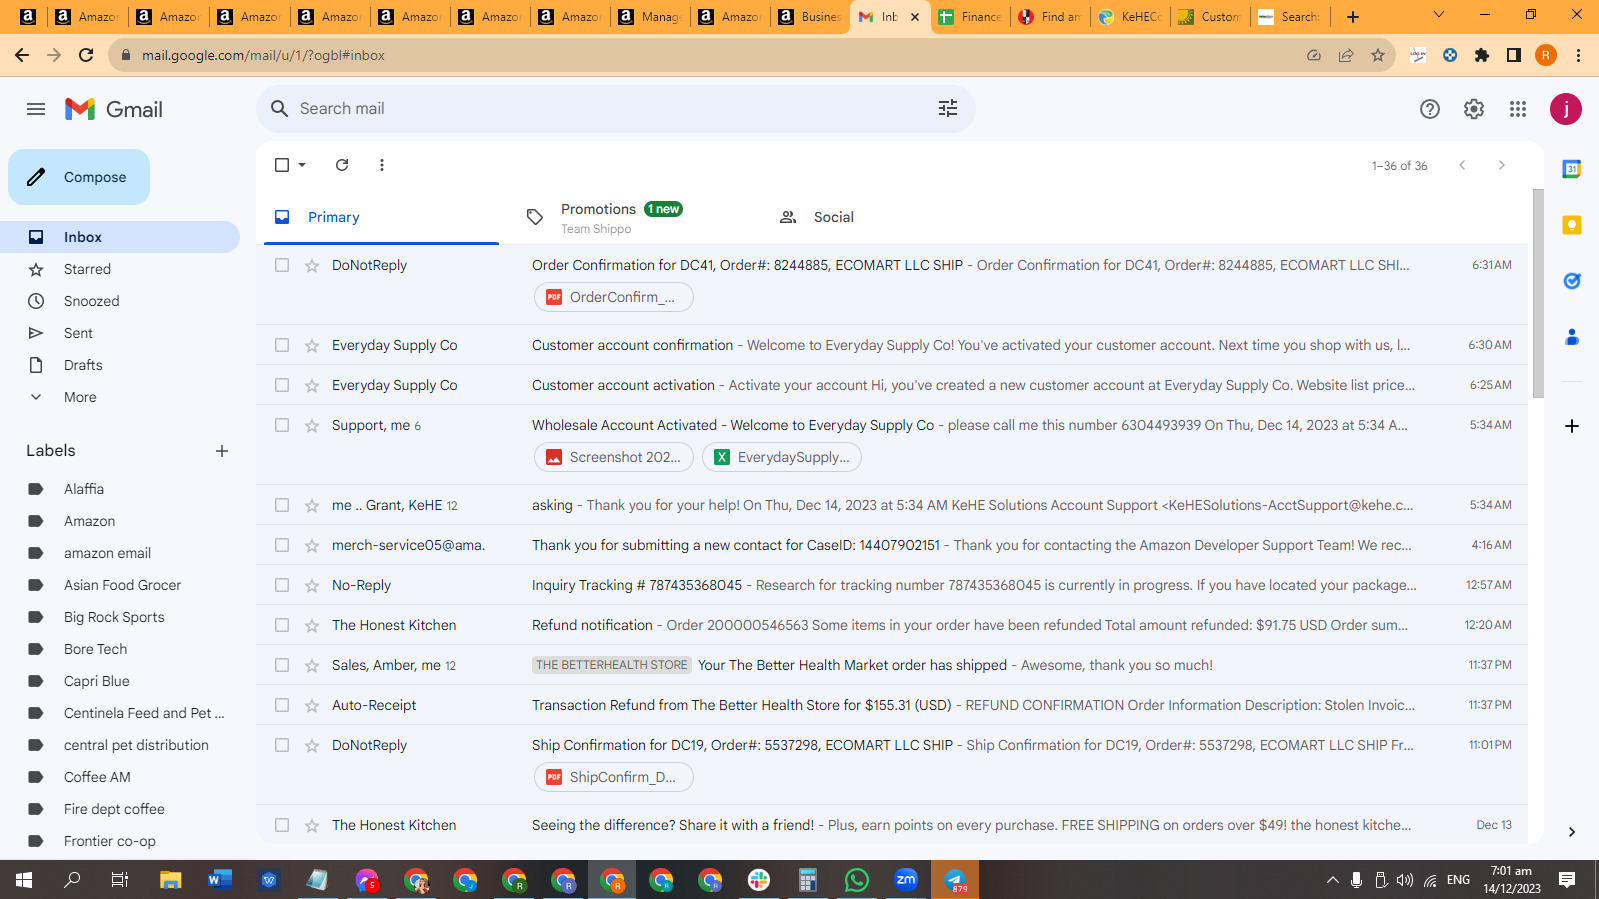Compose a new email
The image size is (1599, 899).
click(x=79, y=177)
